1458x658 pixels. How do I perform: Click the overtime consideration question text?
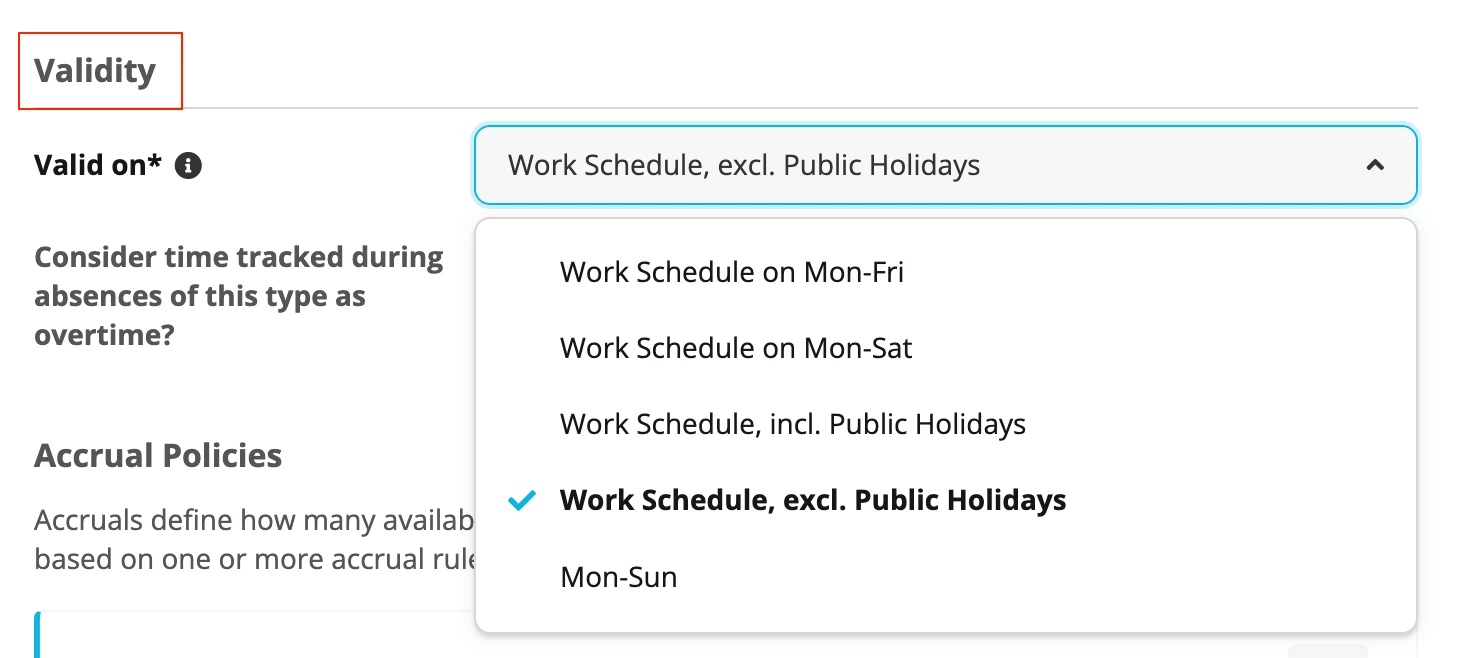coord(239,296)
